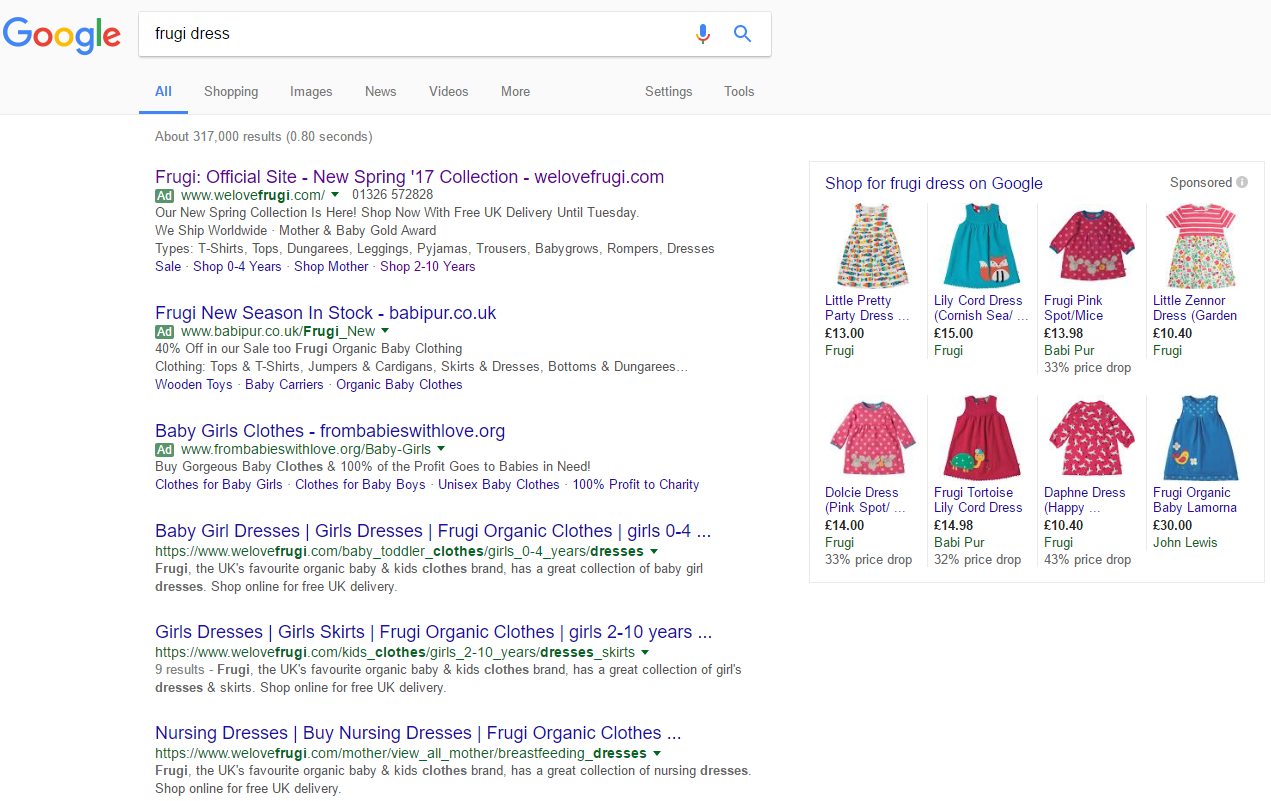Click Clothes for Baby Boys sitelink
This screenshot has width=1271, height=801.
click(x=360, y=485)
